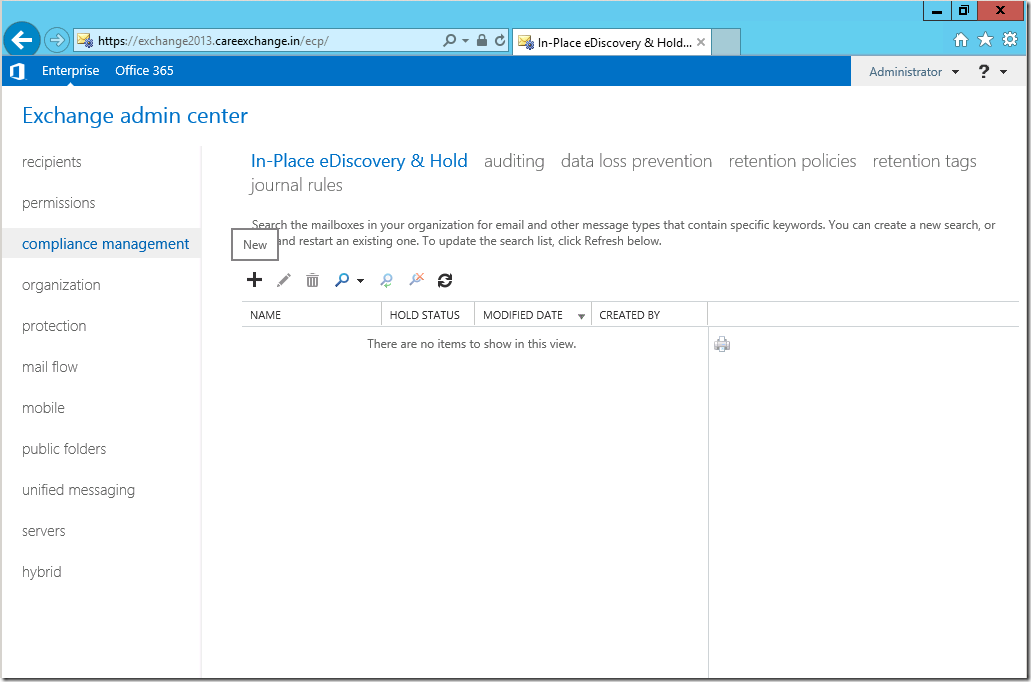Switch to the retention tags tab
The height and width of the screenshot is (682, 1031).
point(924,161)
